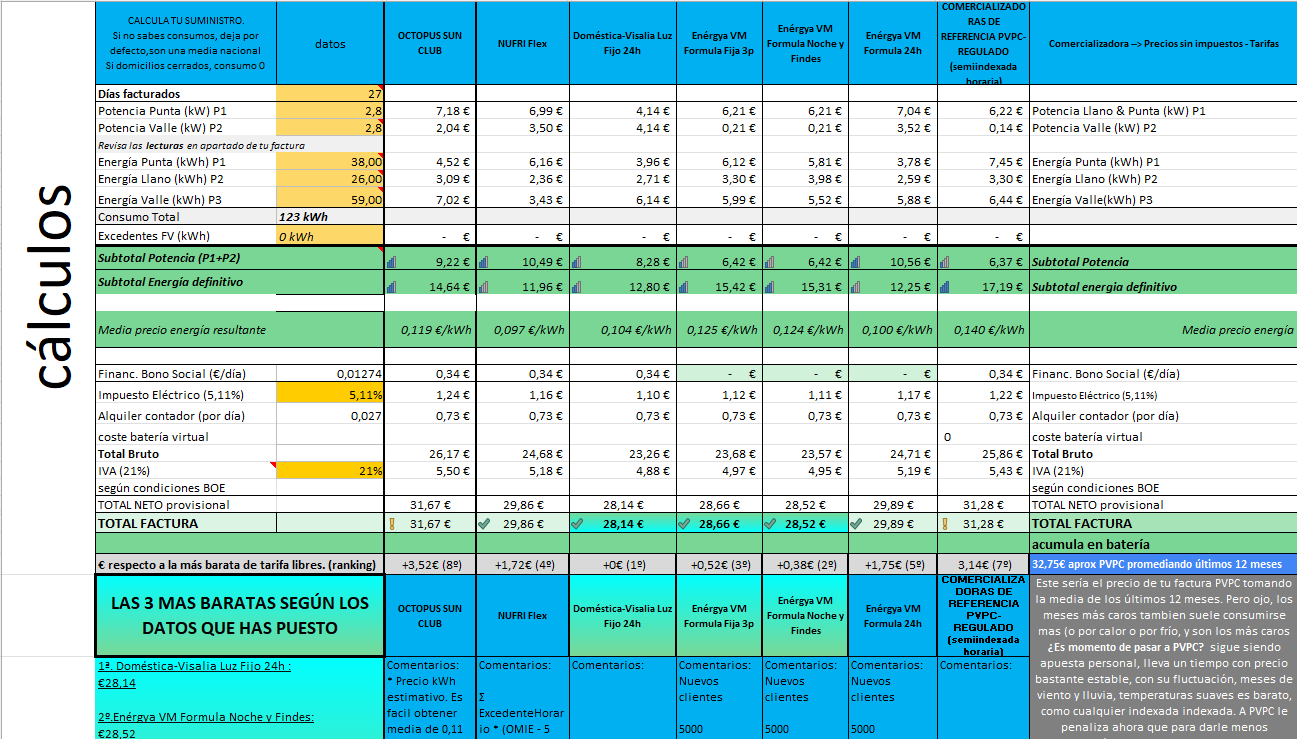Select average price '0,119 €/kWh'
Screen dimensions: 1297x739
coord(431,329)
